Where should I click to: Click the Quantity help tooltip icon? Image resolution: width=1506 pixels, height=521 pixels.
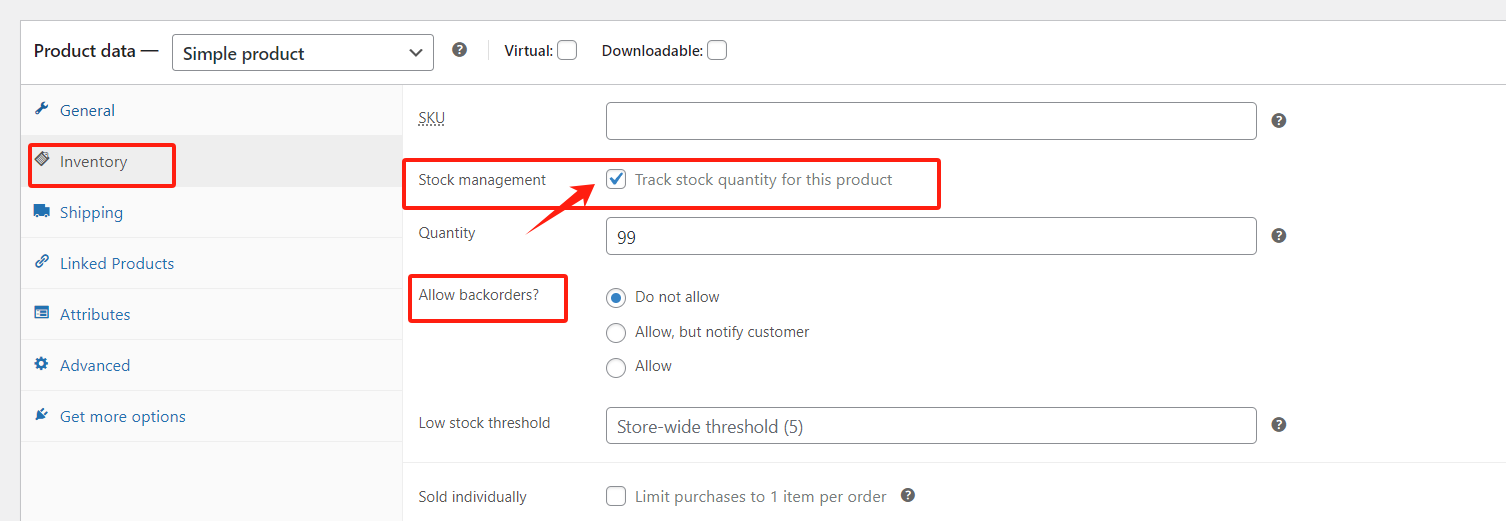pos(1278,236)
